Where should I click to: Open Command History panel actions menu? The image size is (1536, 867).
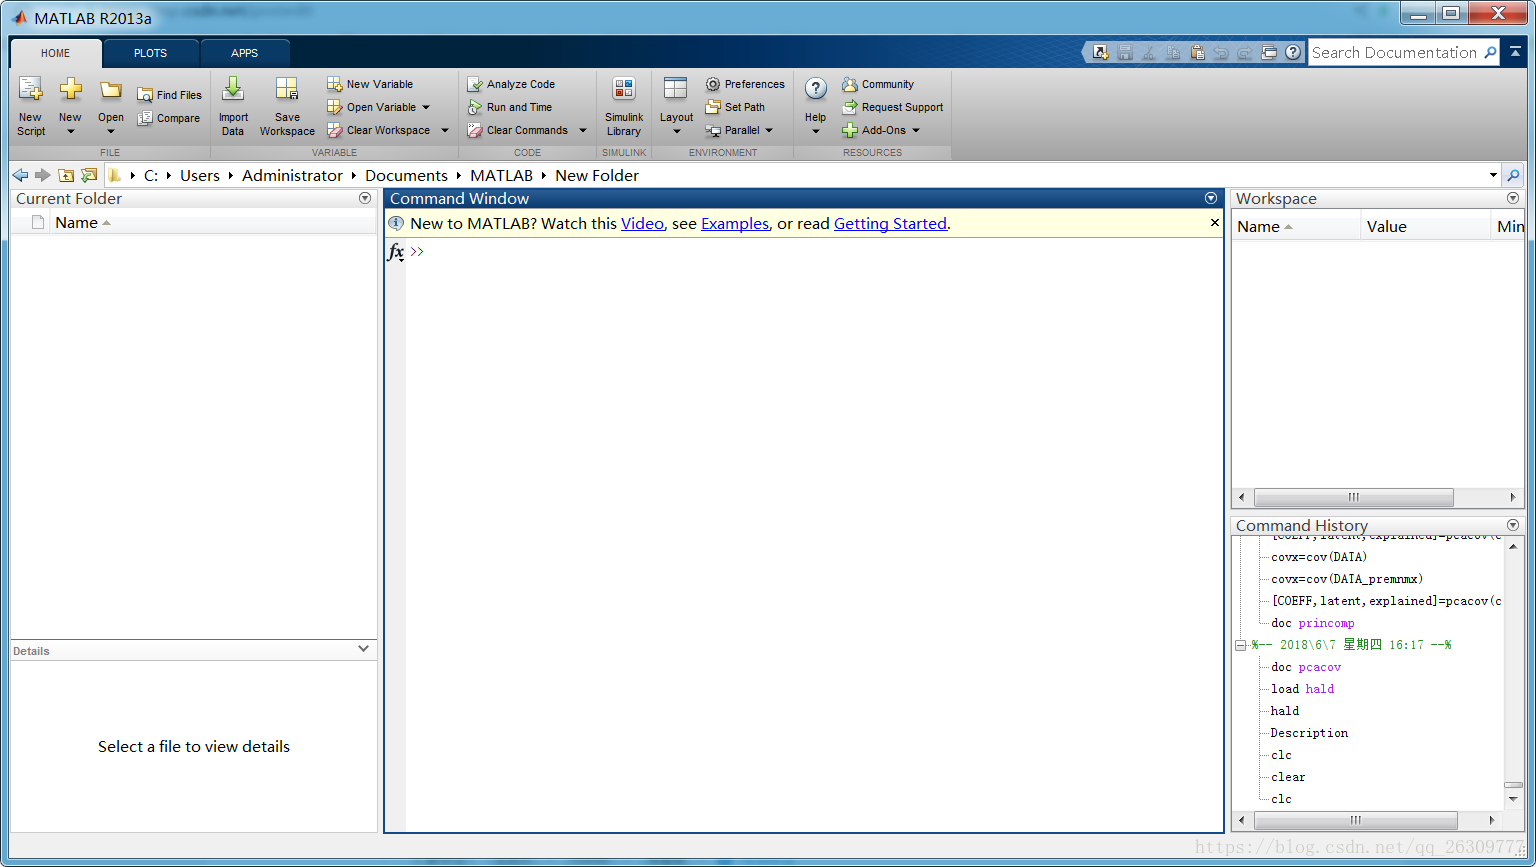(x=1513, y=525)
